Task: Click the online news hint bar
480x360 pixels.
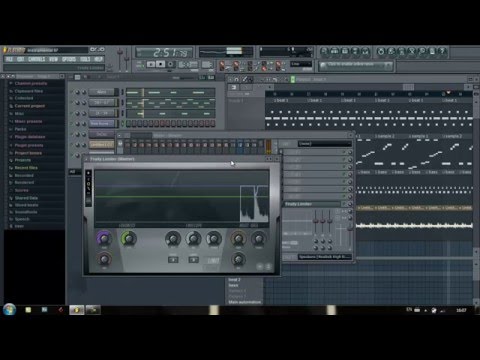Action: tap(356, 65)
